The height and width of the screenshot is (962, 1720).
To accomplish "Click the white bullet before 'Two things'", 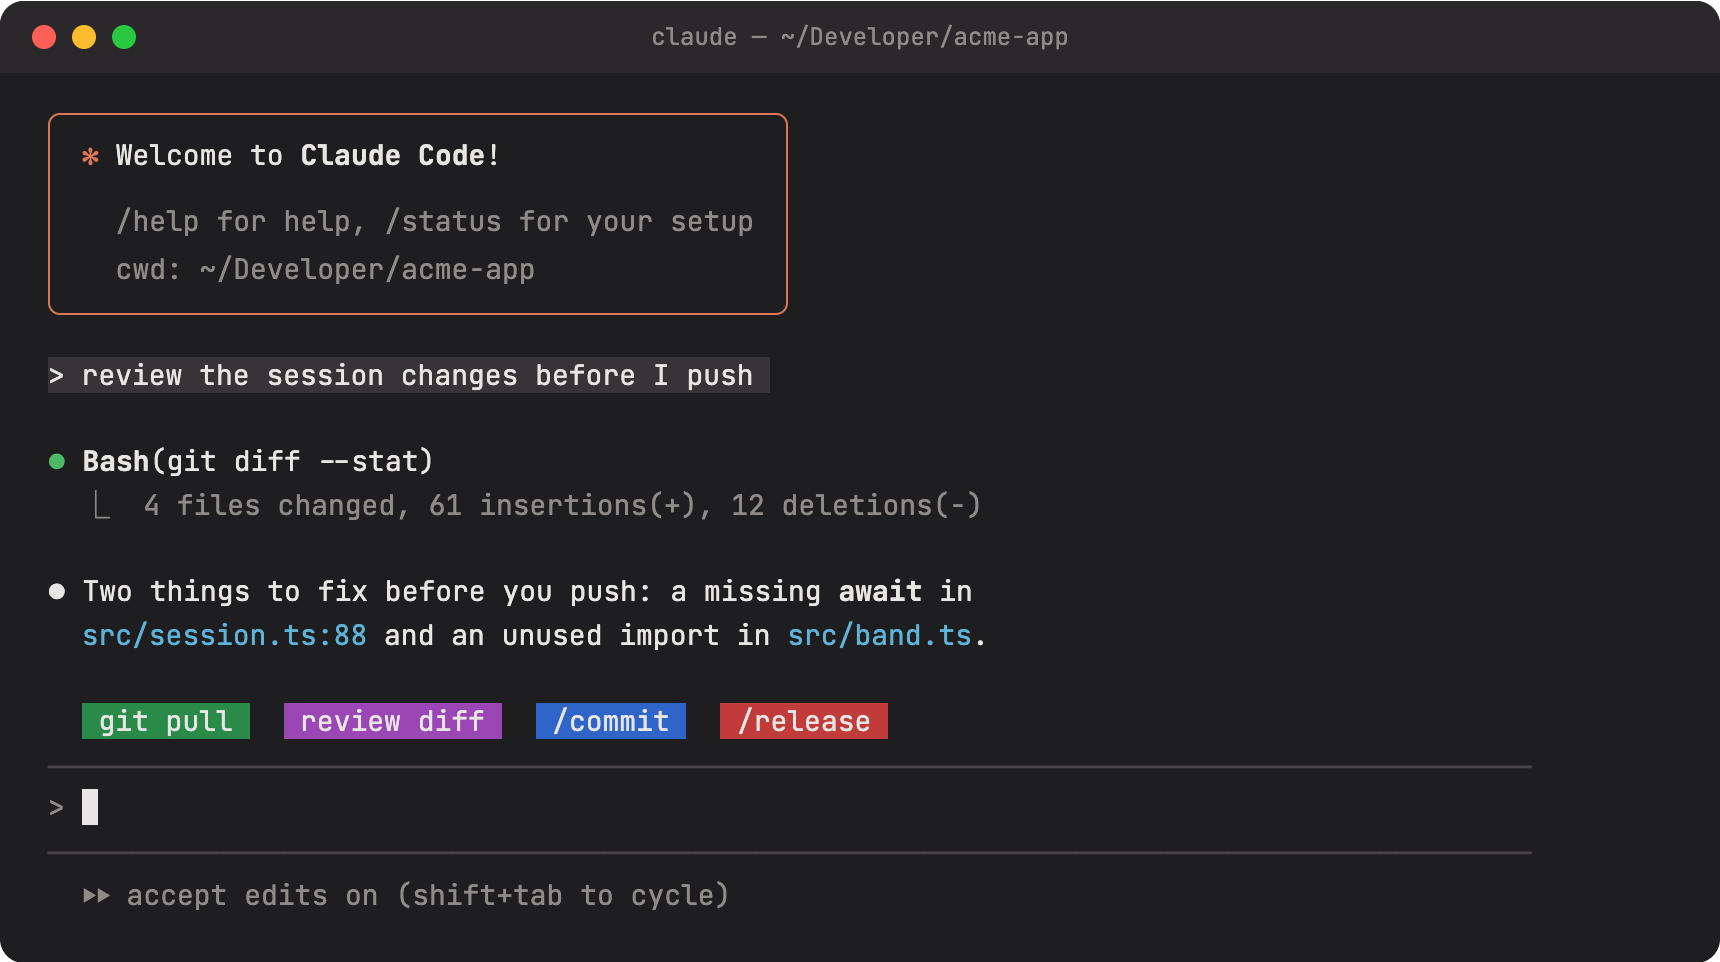I will (x=57, y=591).
